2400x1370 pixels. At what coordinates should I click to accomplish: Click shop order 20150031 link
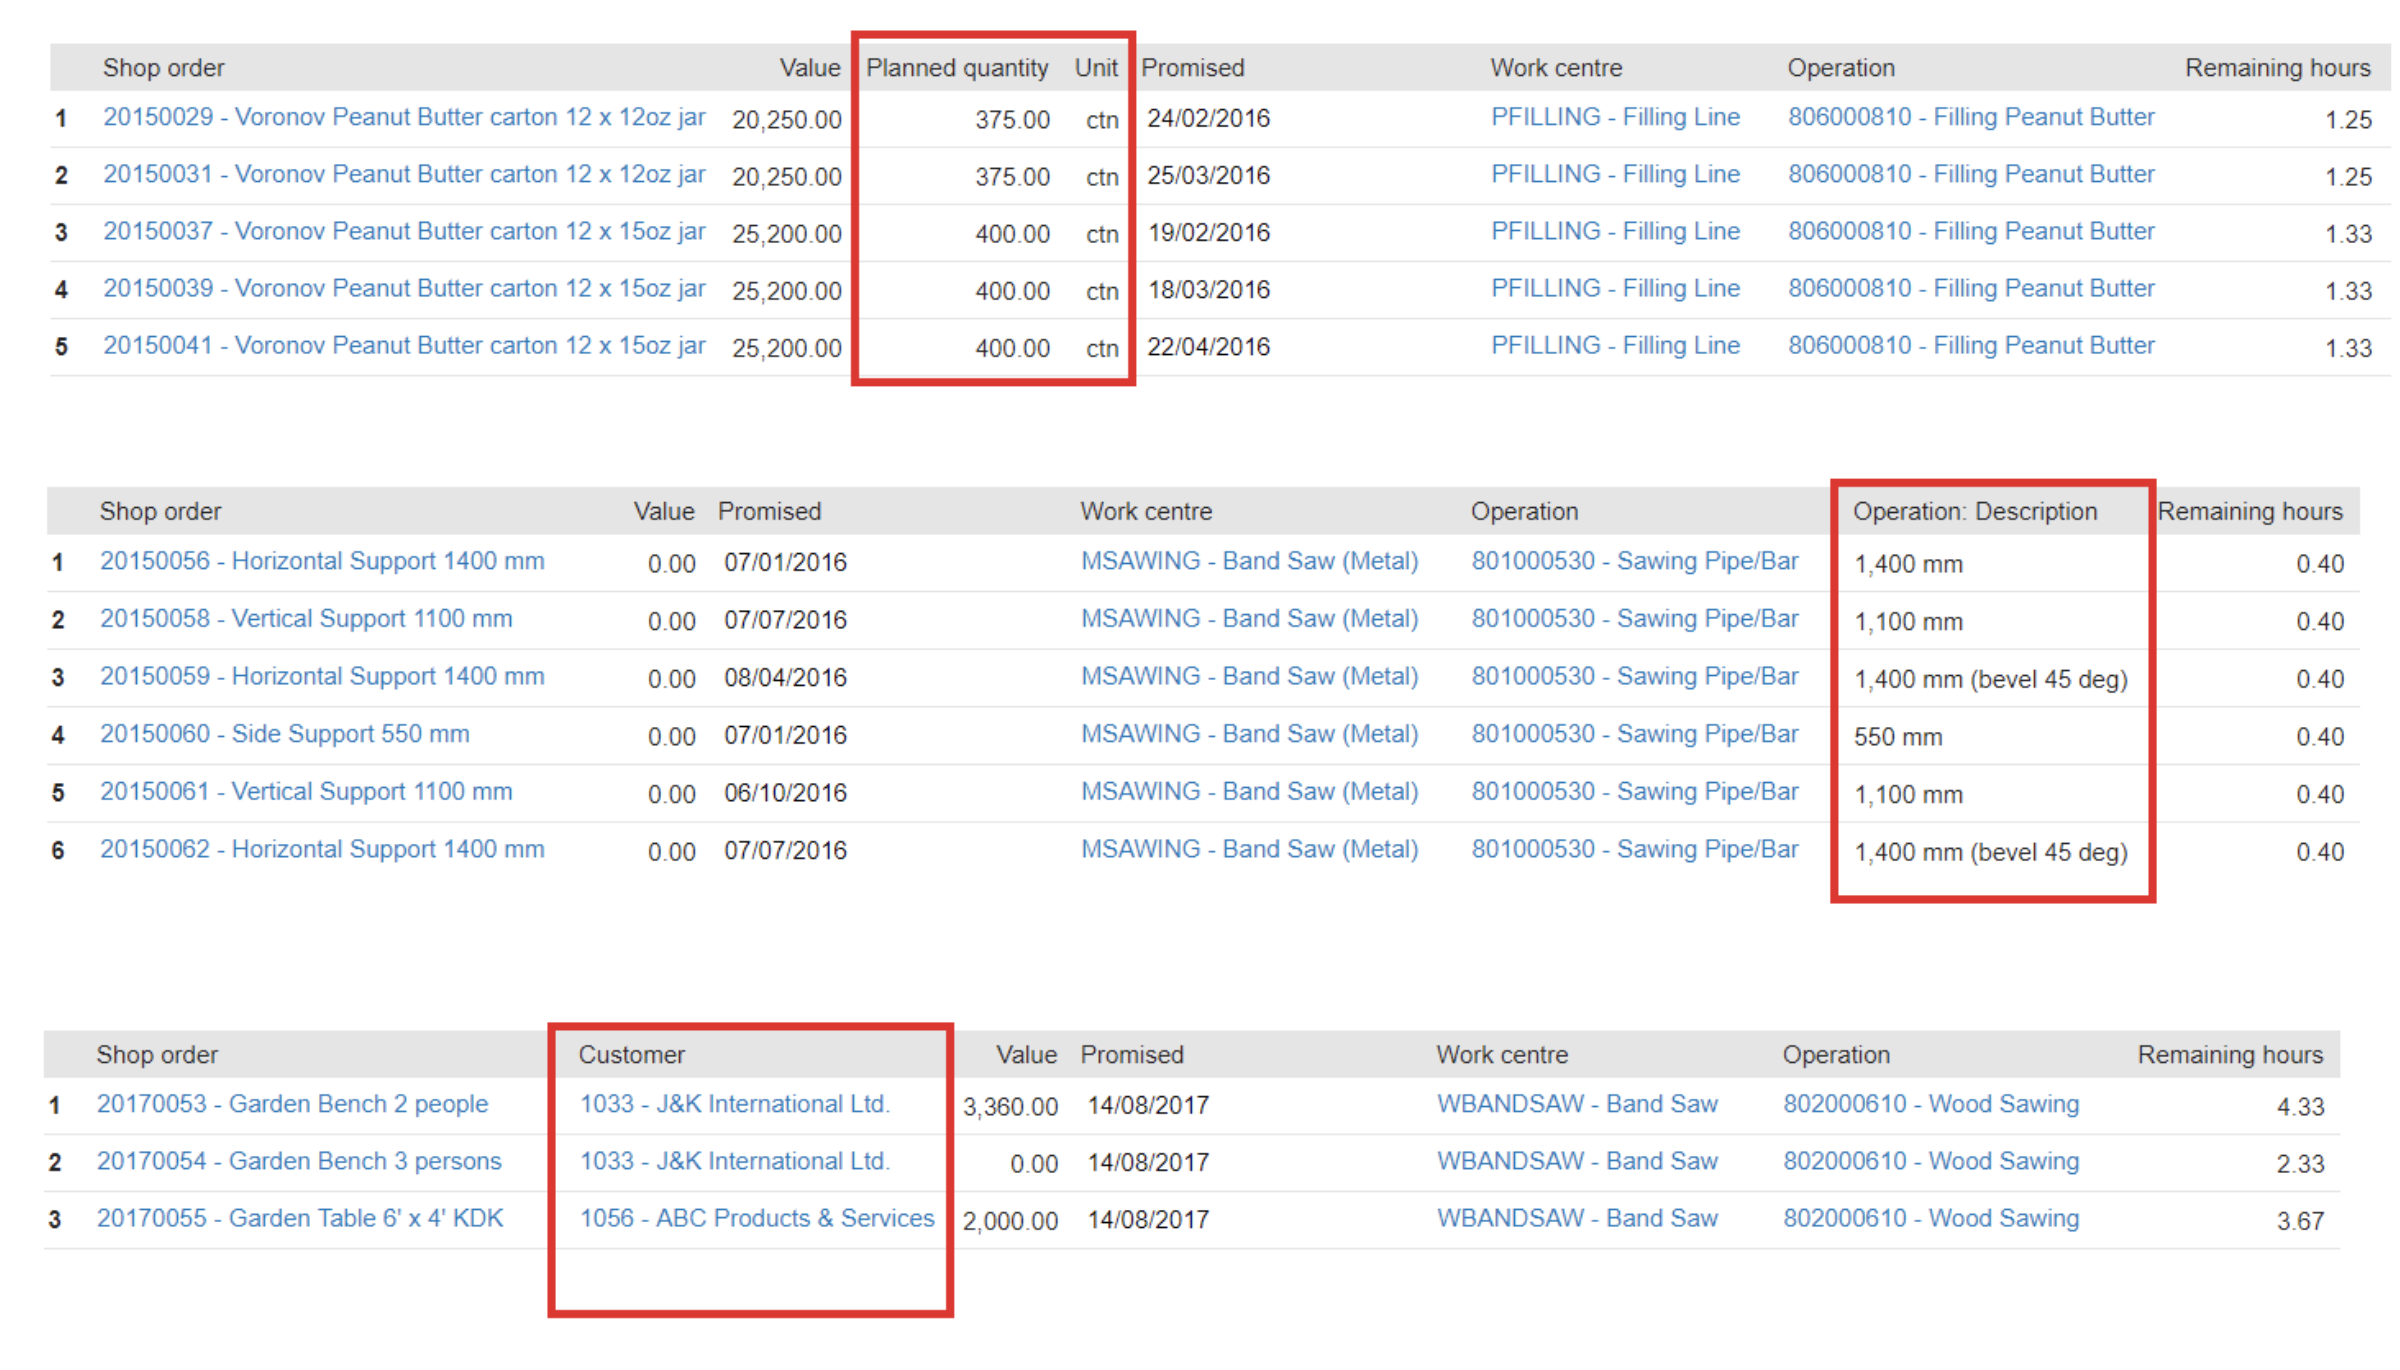tap(404, 174)
